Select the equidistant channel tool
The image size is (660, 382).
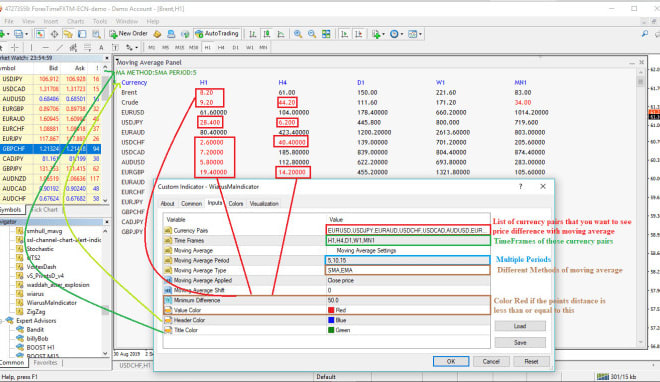[73, 48]
